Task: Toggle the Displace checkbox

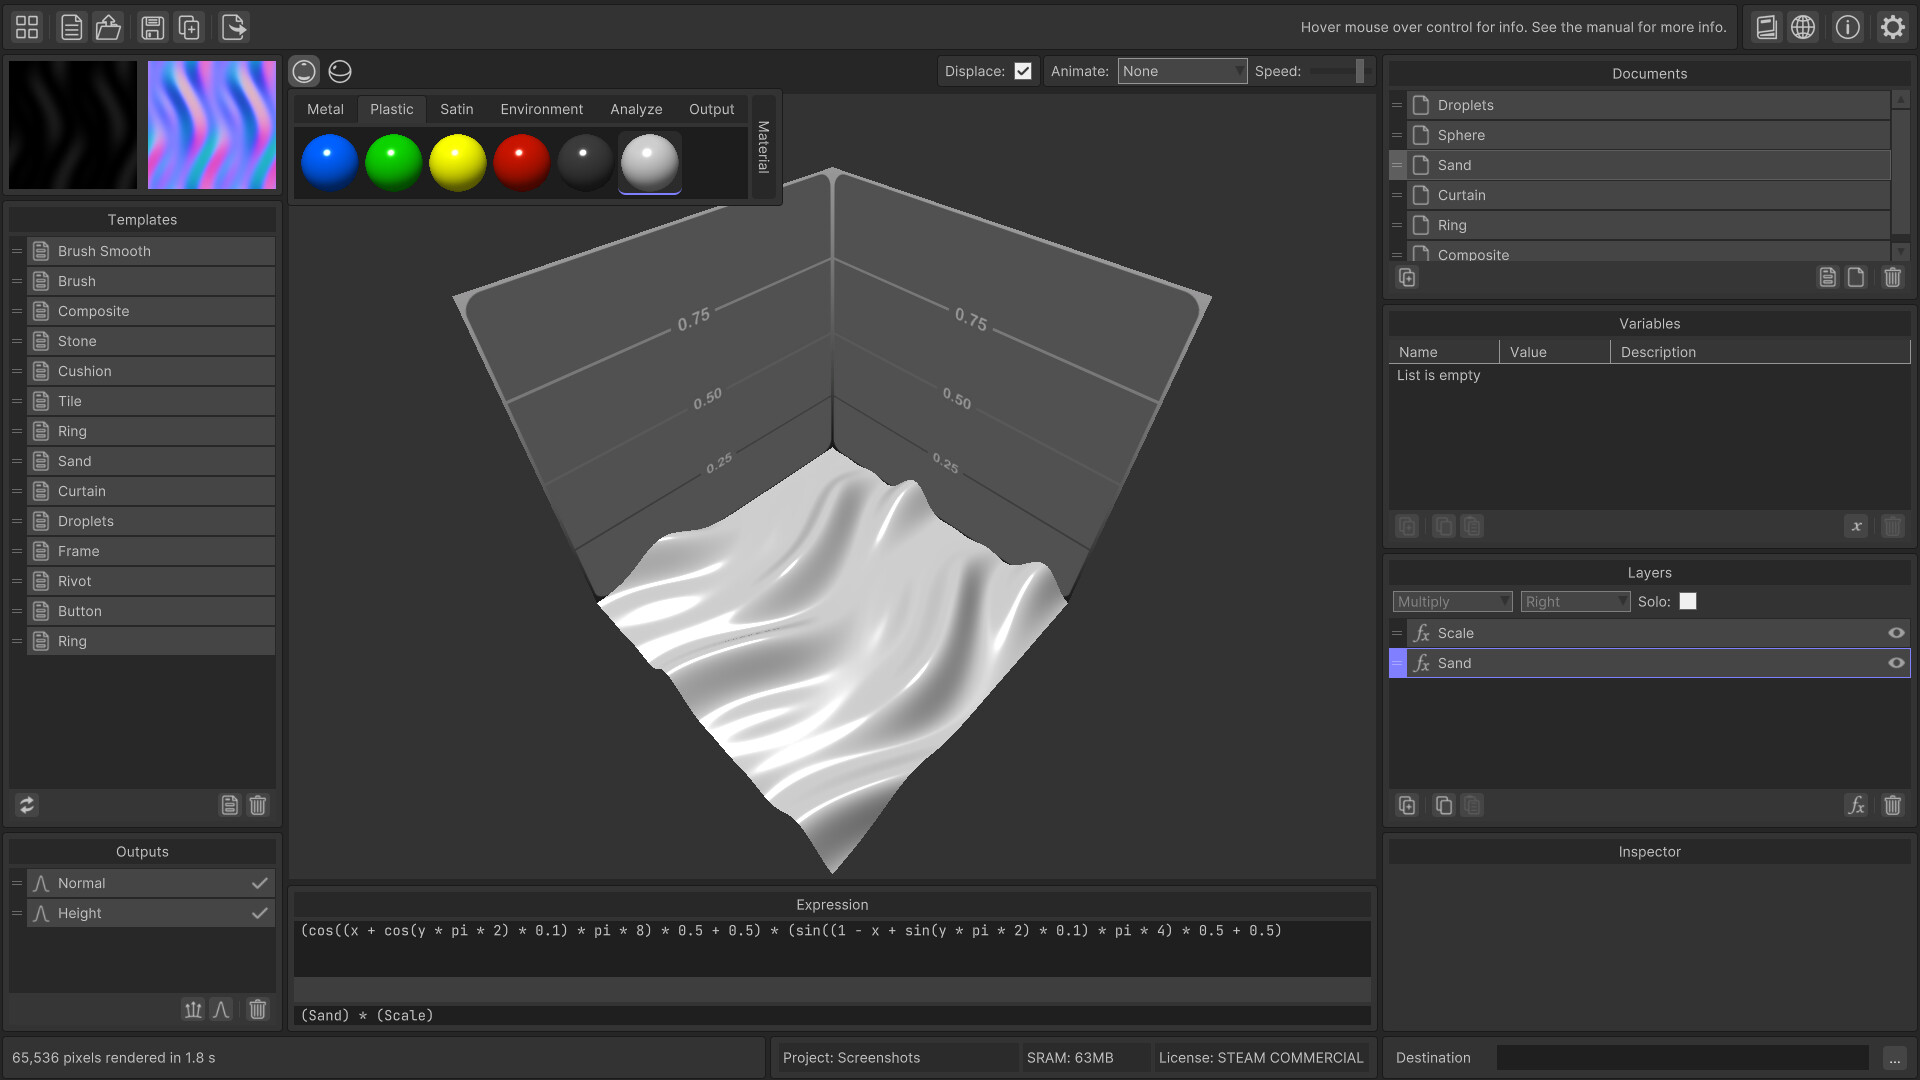Action: pyautogui.click(x=1023, y=71)
